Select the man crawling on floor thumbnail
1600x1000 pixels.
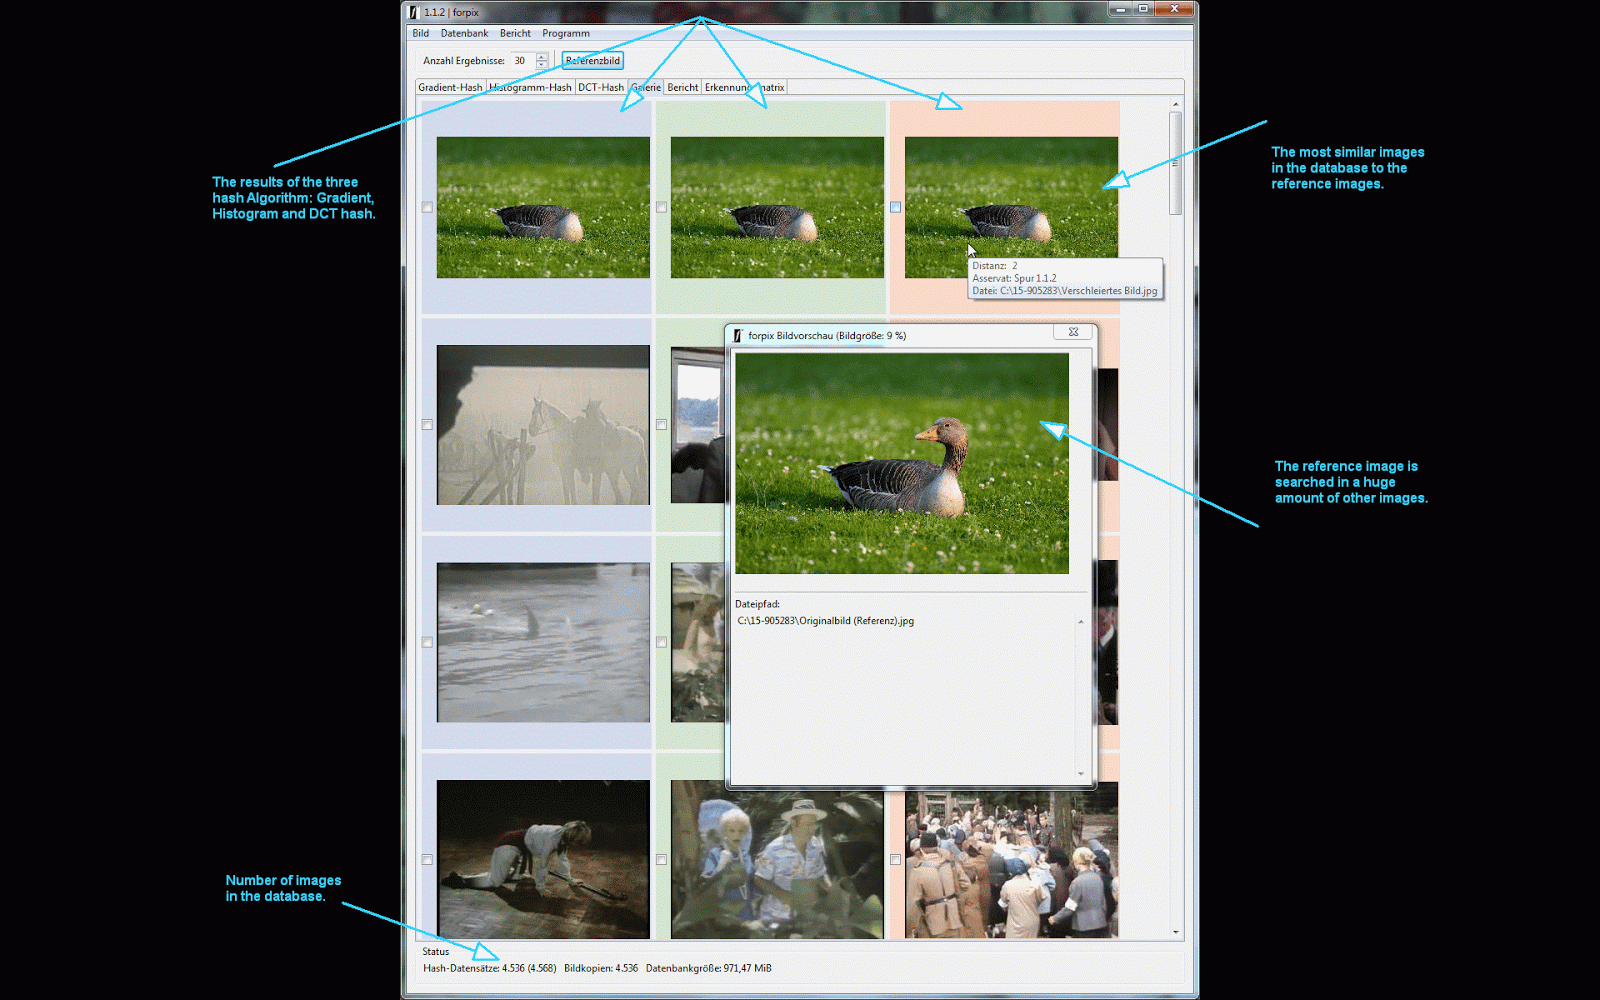click(543, 859)
